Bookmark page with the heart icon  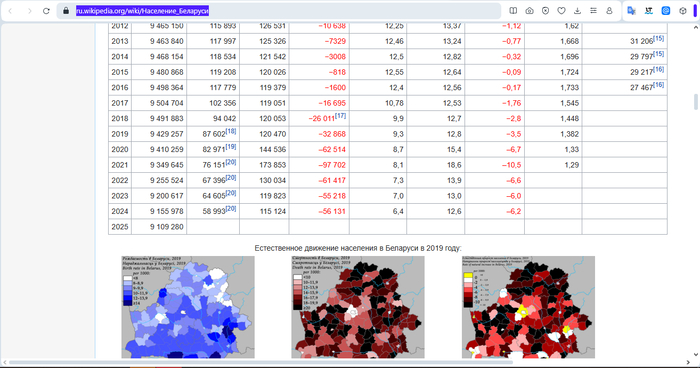561,11
